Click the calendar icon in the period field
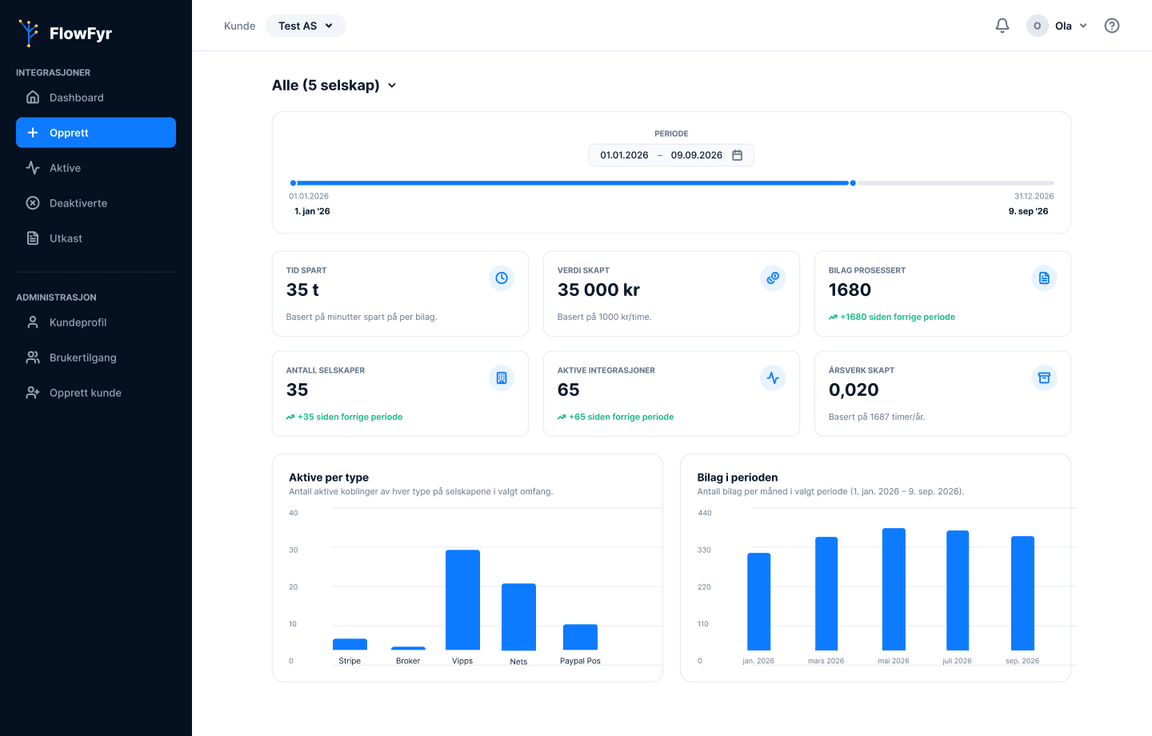 pyautogui.click(x=737, y=155)
